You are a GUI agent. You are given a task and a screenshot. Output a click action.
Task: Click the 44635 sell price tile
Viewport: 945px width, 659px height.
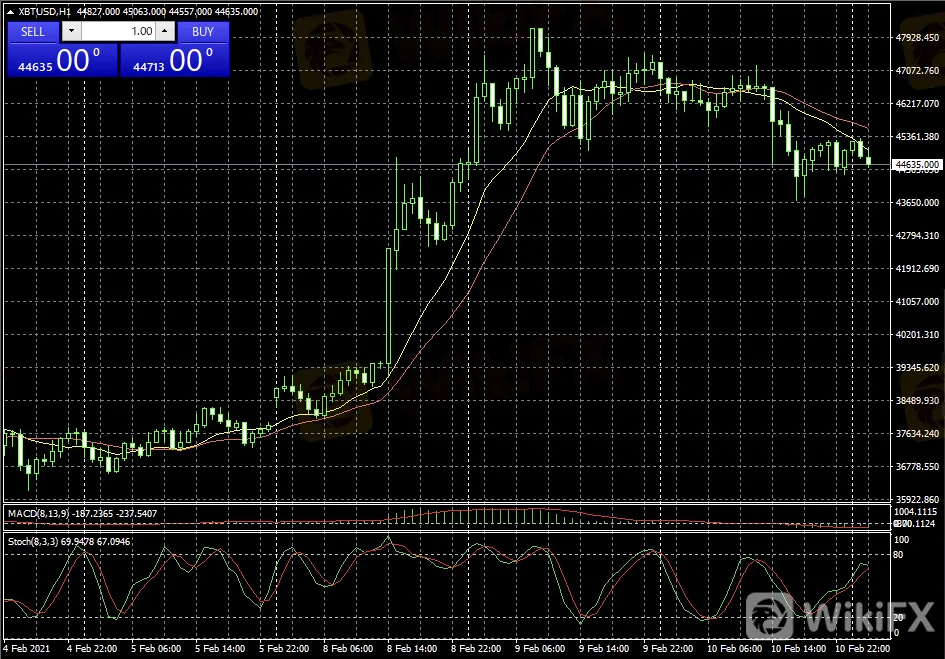point(61,61)
